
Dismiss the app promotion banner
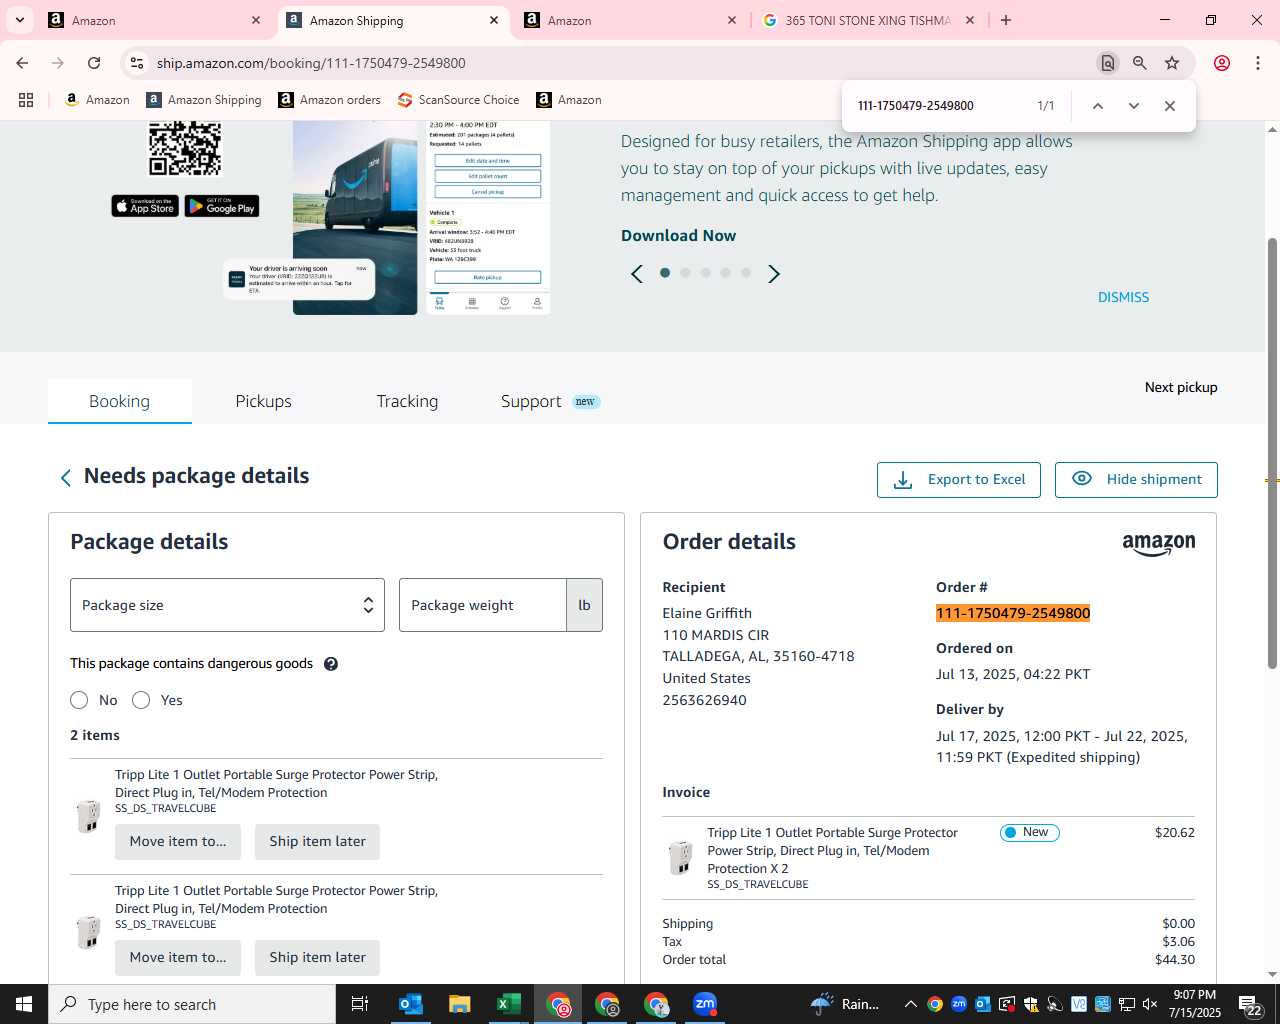[1123, 297]
